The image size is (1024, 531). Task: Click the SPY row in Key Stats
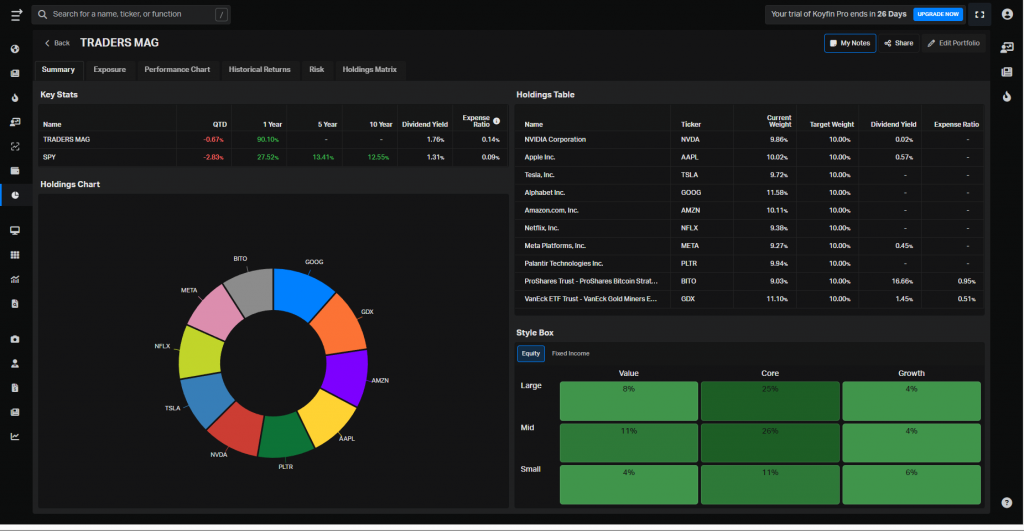(272, 157)
